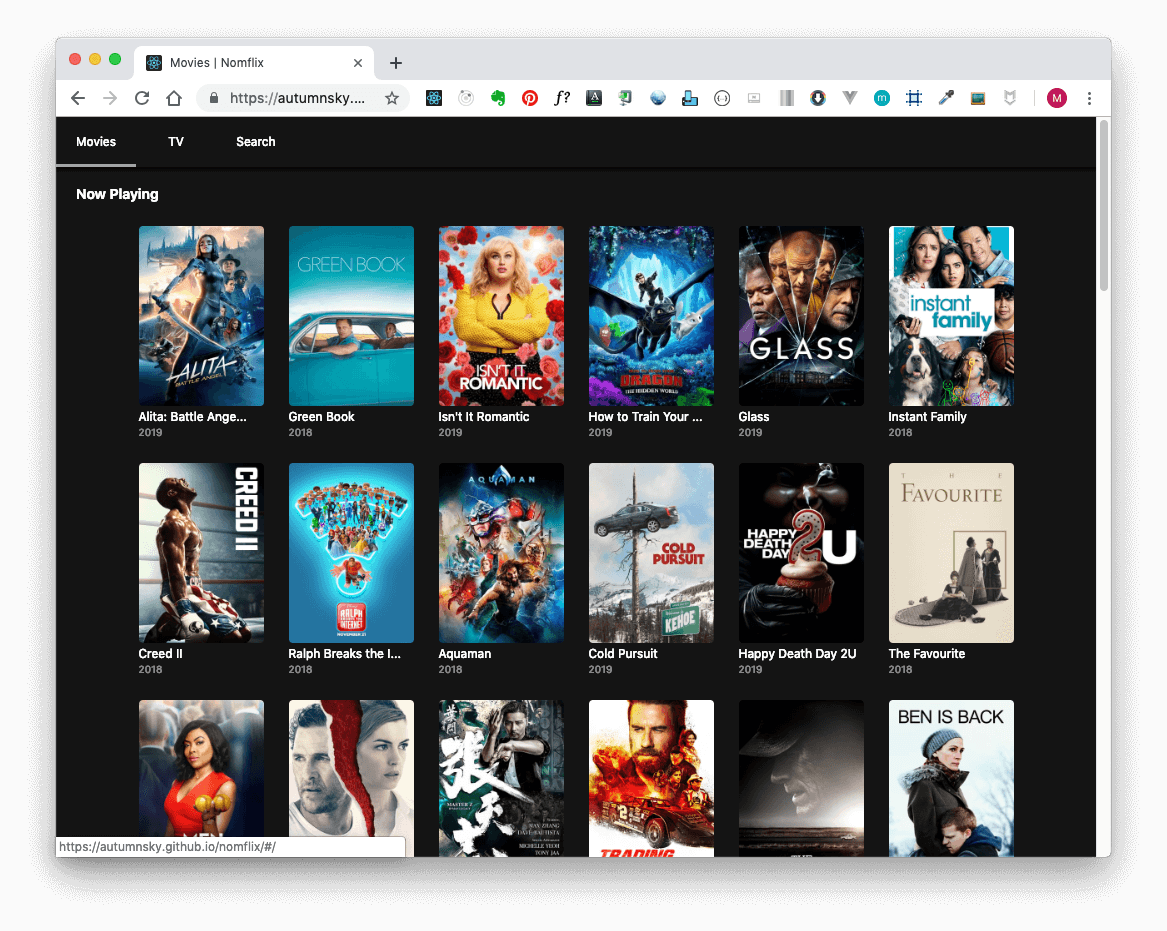Reload the current page

click(142, 98)
